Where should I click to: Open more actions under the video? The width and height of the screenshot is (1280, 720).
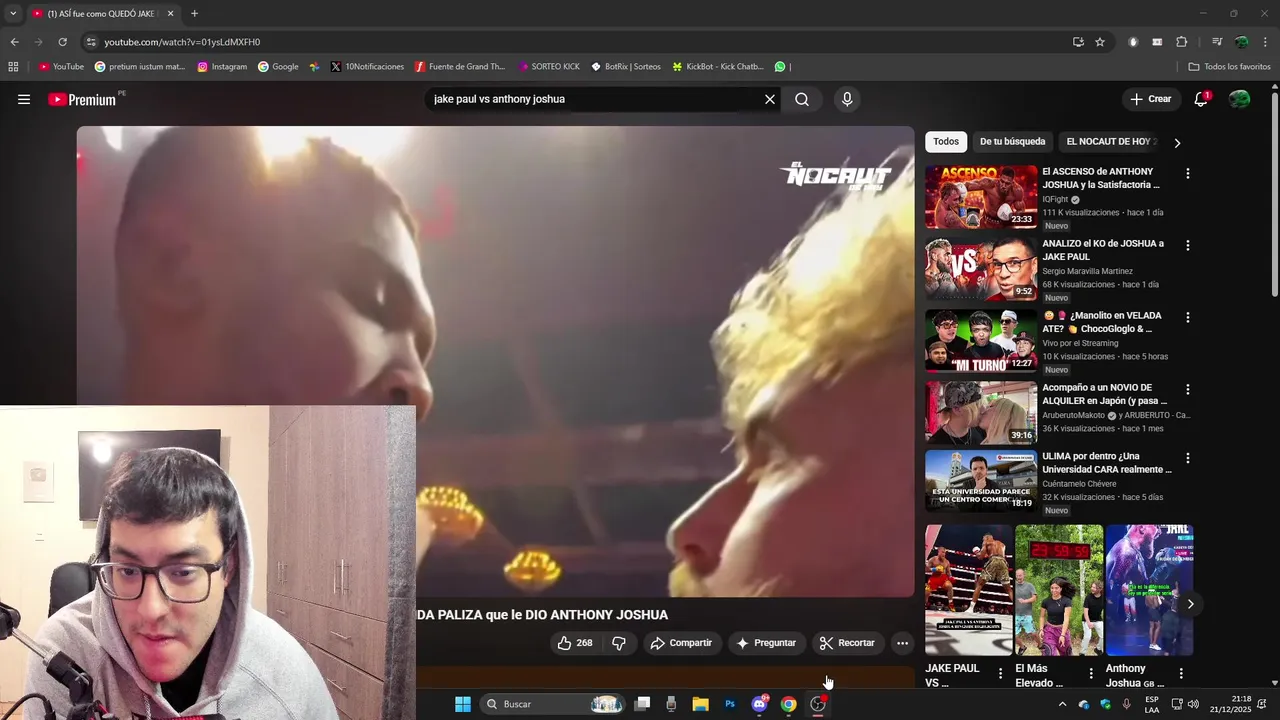point(902,643)
